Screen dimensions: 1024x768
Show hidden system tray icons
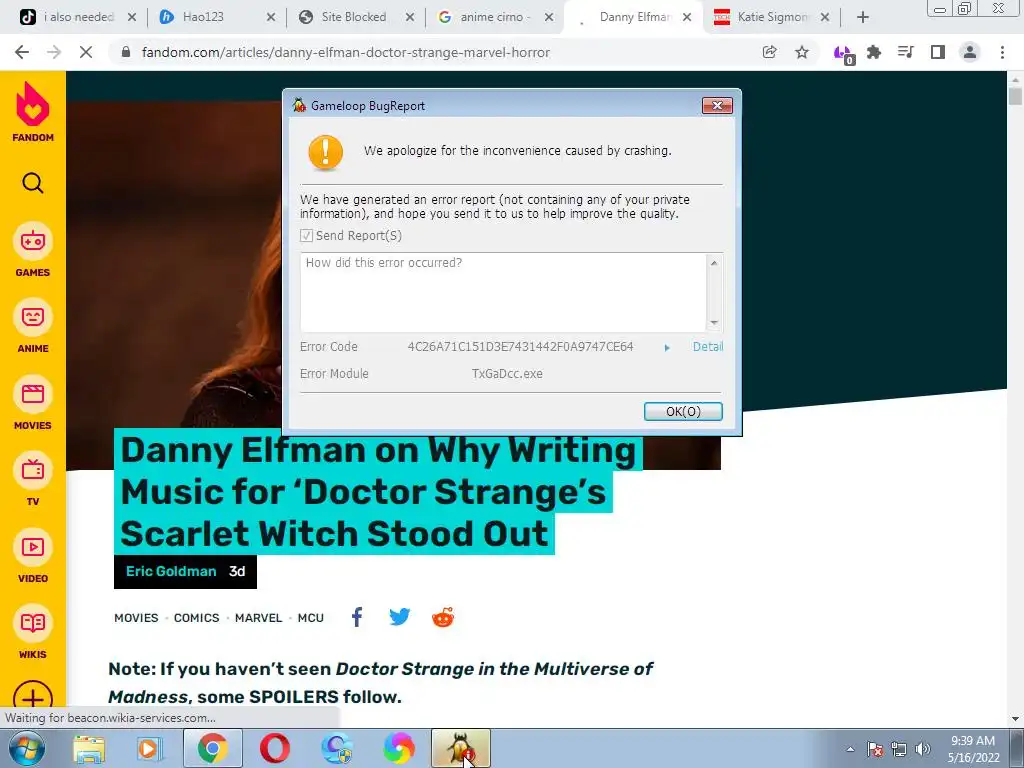(850, 749)
